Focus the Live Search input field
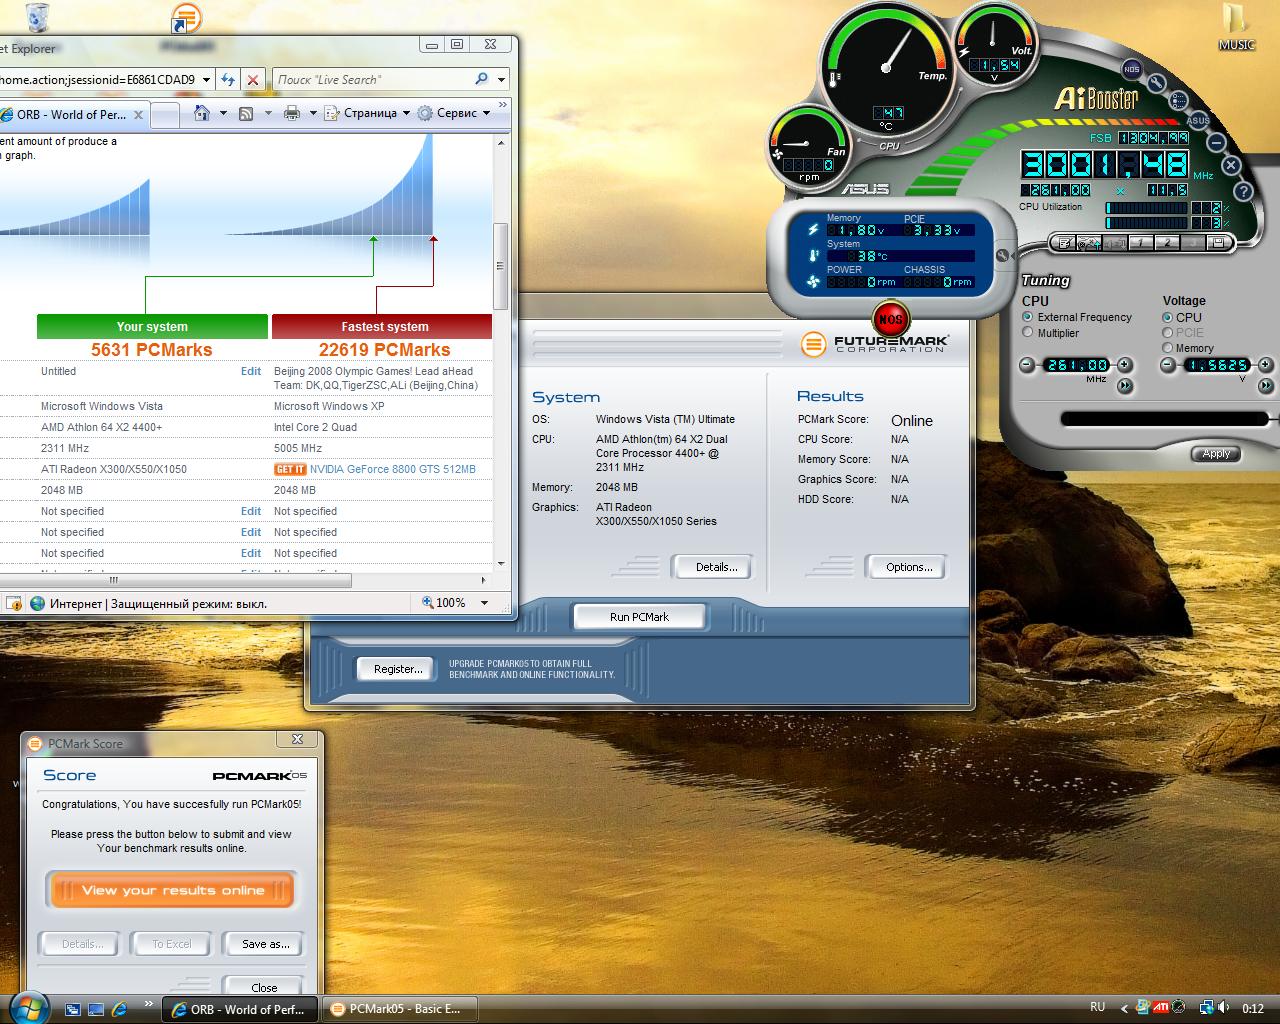 (372, 80)
